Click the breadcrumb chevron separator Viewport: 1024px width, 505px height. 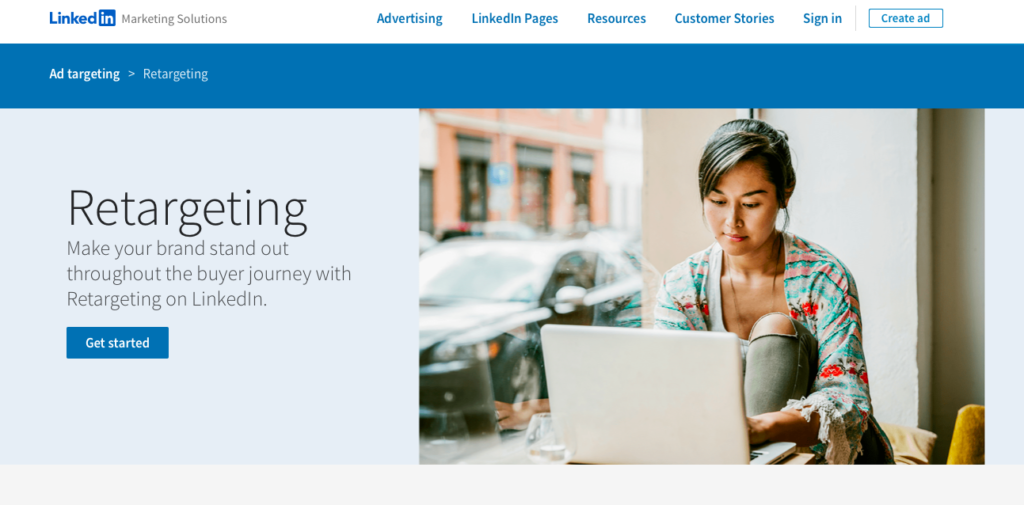click(x=131, y=74)
